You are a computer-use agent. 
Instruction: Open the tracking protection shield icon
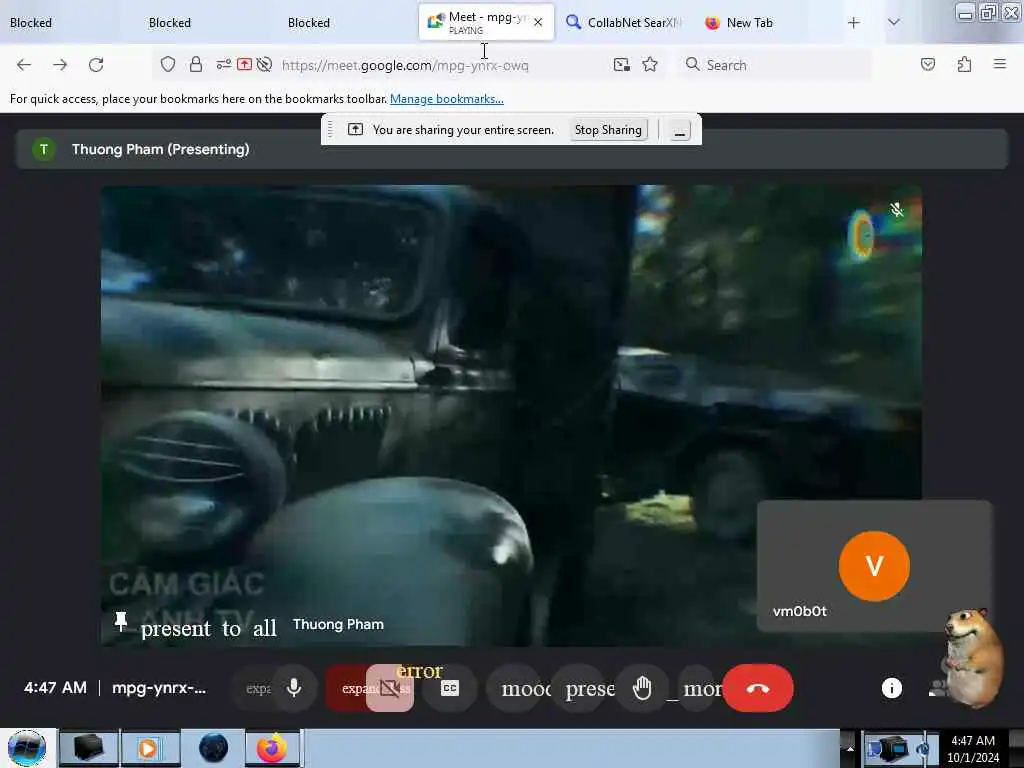(x=168, y=64)
